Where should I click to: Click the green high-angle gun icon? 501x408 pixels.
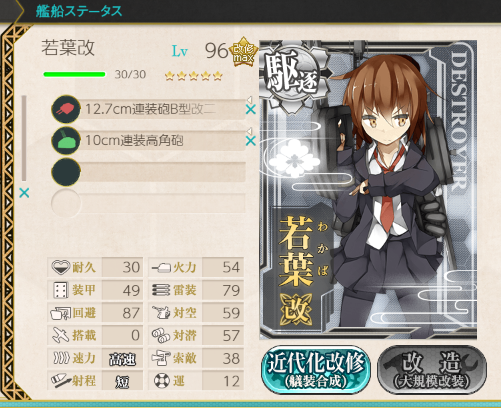[x=66, y=140]
